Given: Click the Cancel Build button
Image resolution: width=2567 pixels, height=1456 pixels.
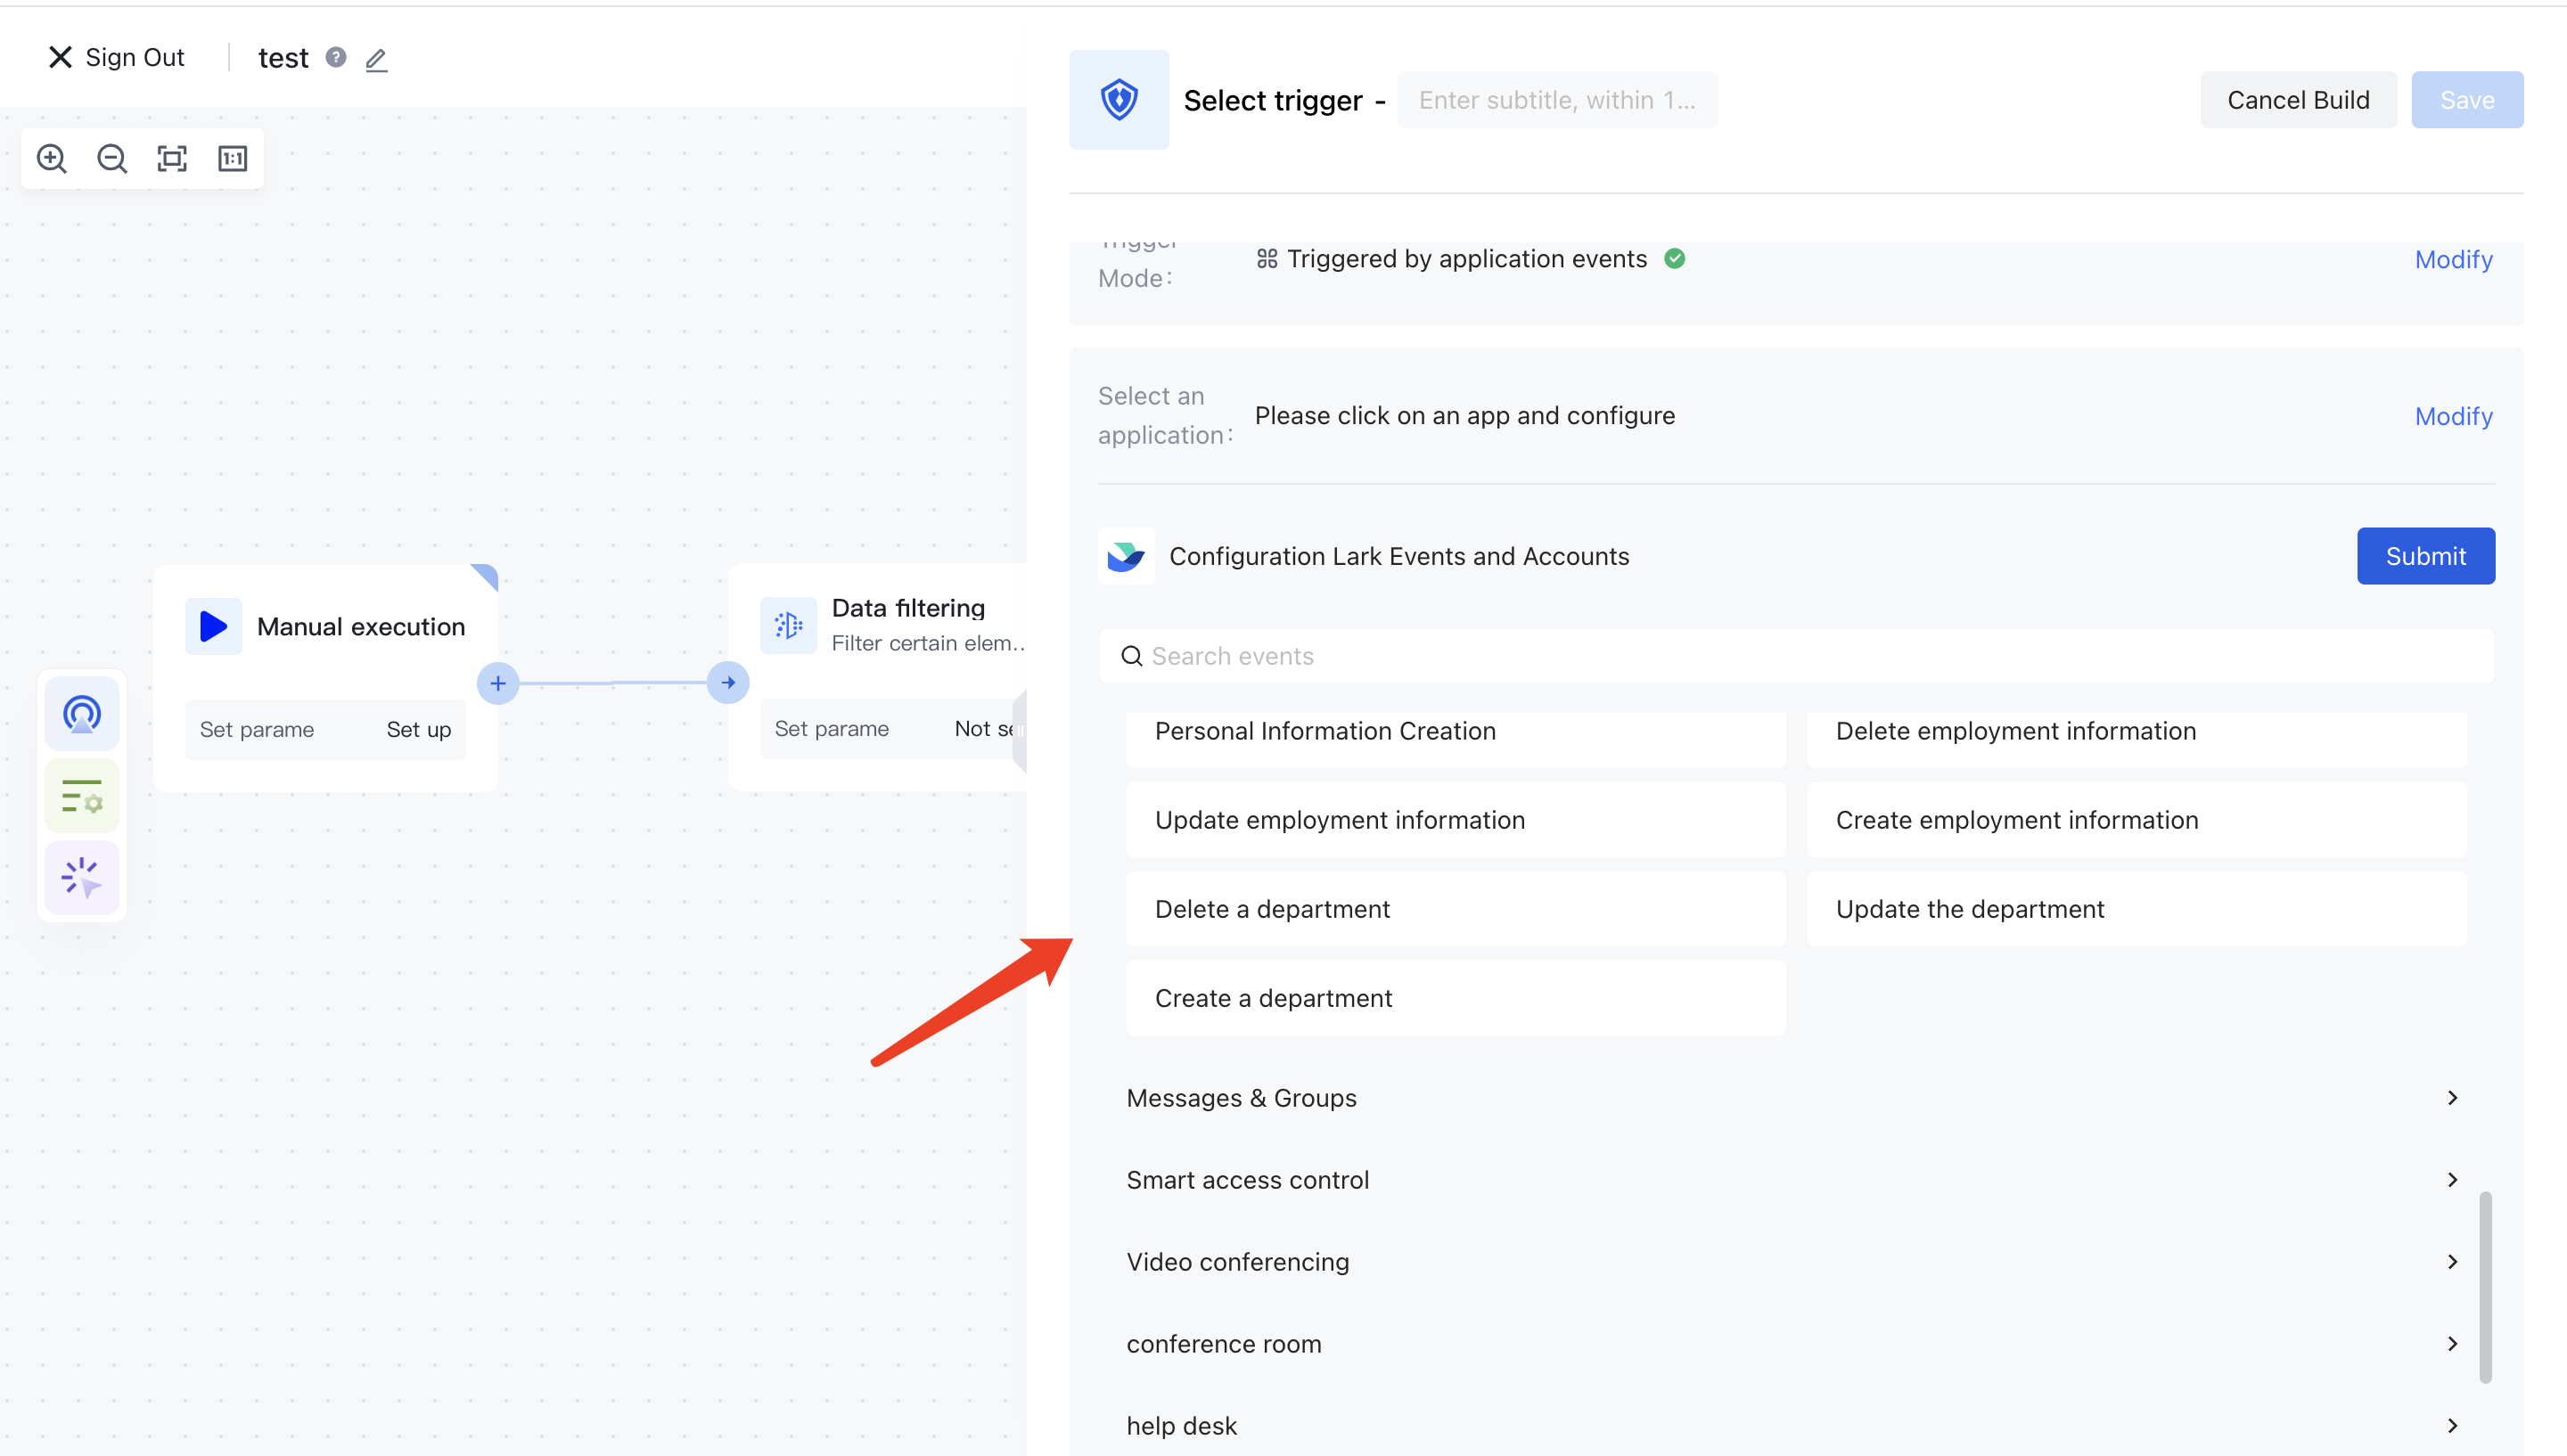Looking at the screenshot, I should coord(2298,99).
